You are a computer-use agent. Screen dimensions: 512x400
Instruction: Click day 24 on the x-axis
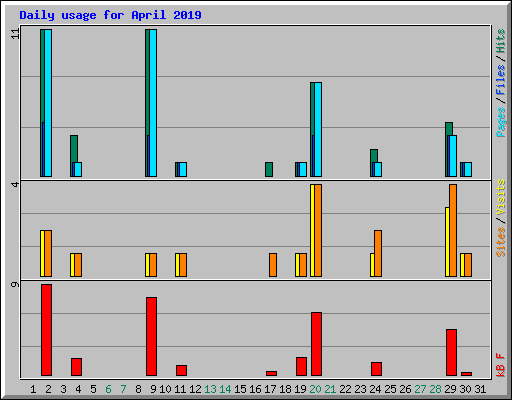click(375, 389)
